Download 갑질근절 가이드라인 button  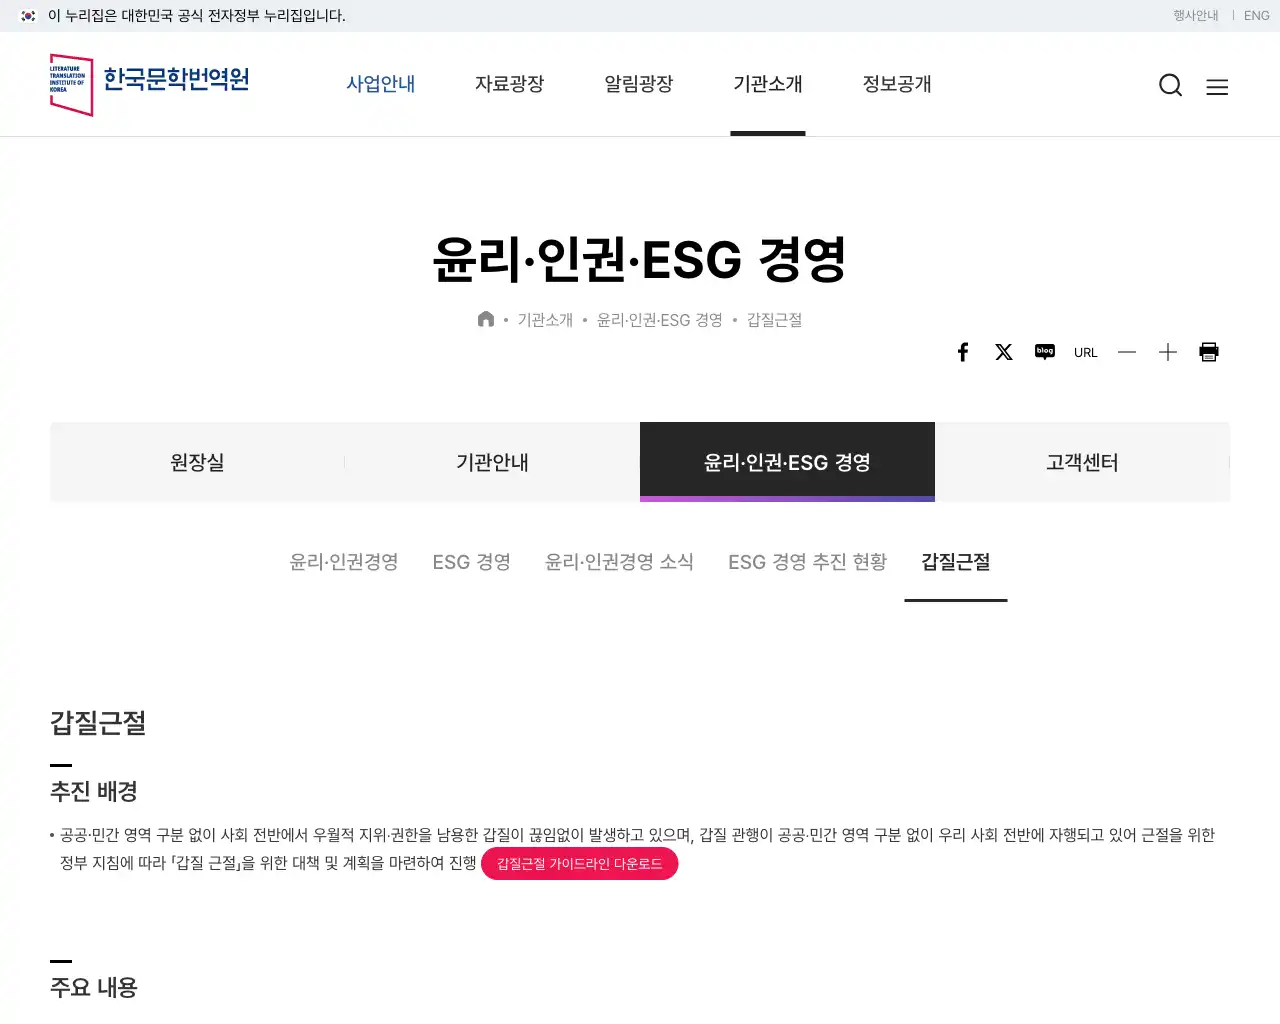tap(580, 864)
